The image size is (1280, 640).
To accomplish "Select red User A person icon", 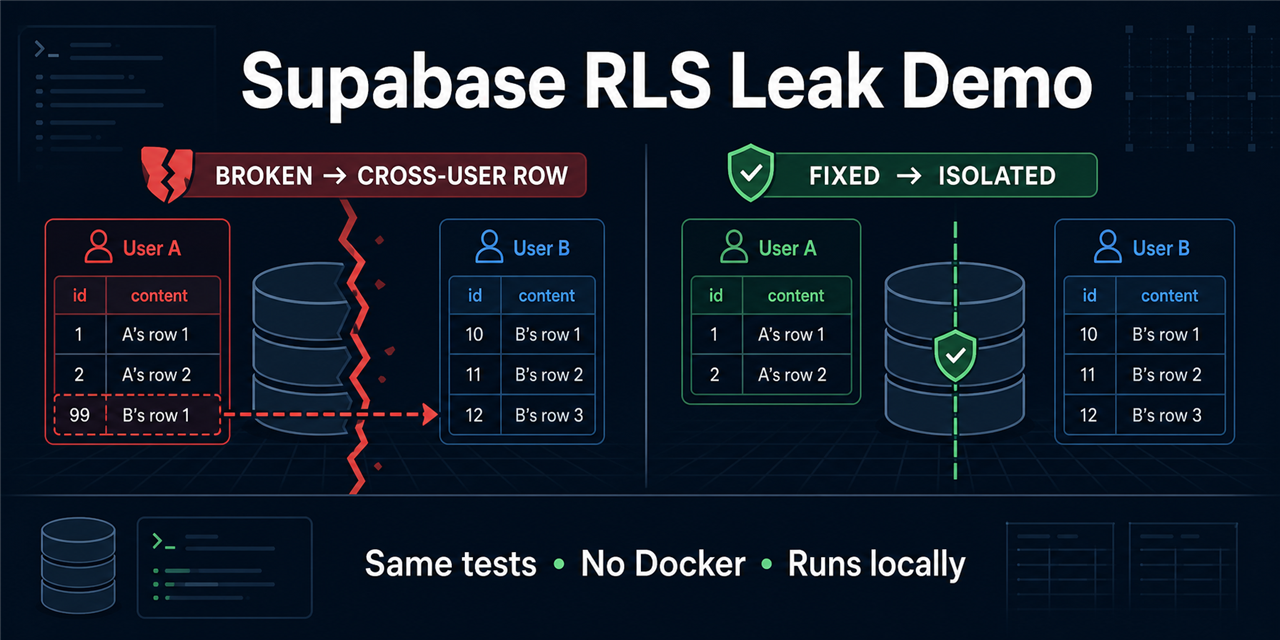I will coord(99,247).
